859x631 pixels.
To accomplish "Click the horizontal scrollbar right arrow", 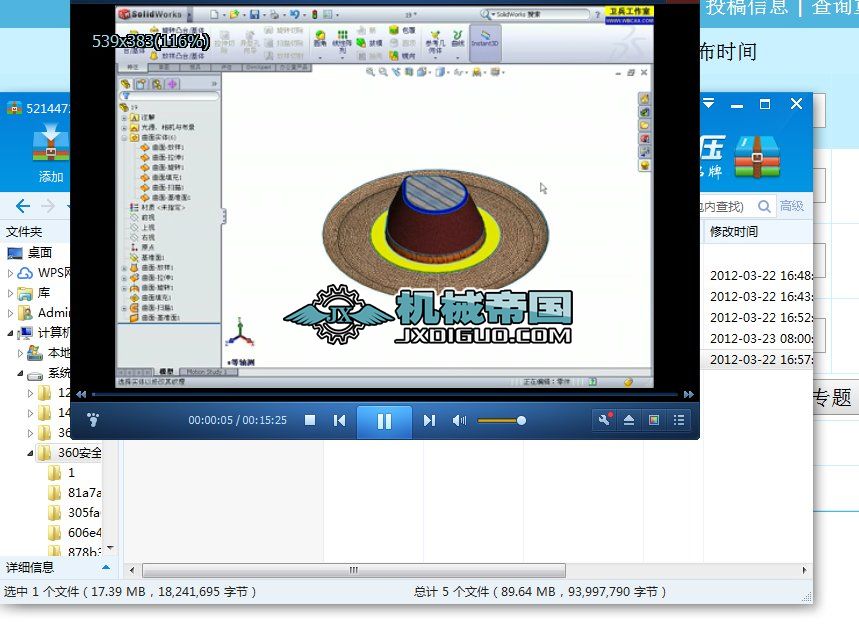I will pyautogui.click(x=804, y=570).
